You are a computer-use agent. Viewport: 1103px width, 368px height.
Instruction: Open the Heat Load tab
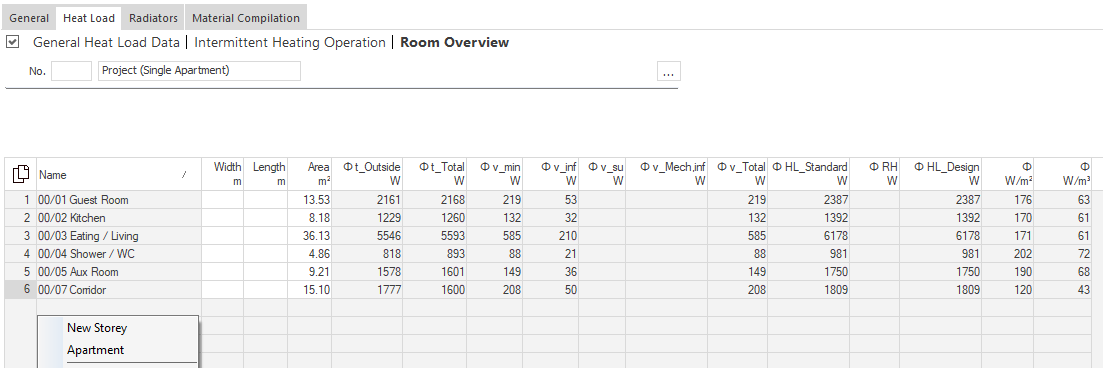point(89,18)
